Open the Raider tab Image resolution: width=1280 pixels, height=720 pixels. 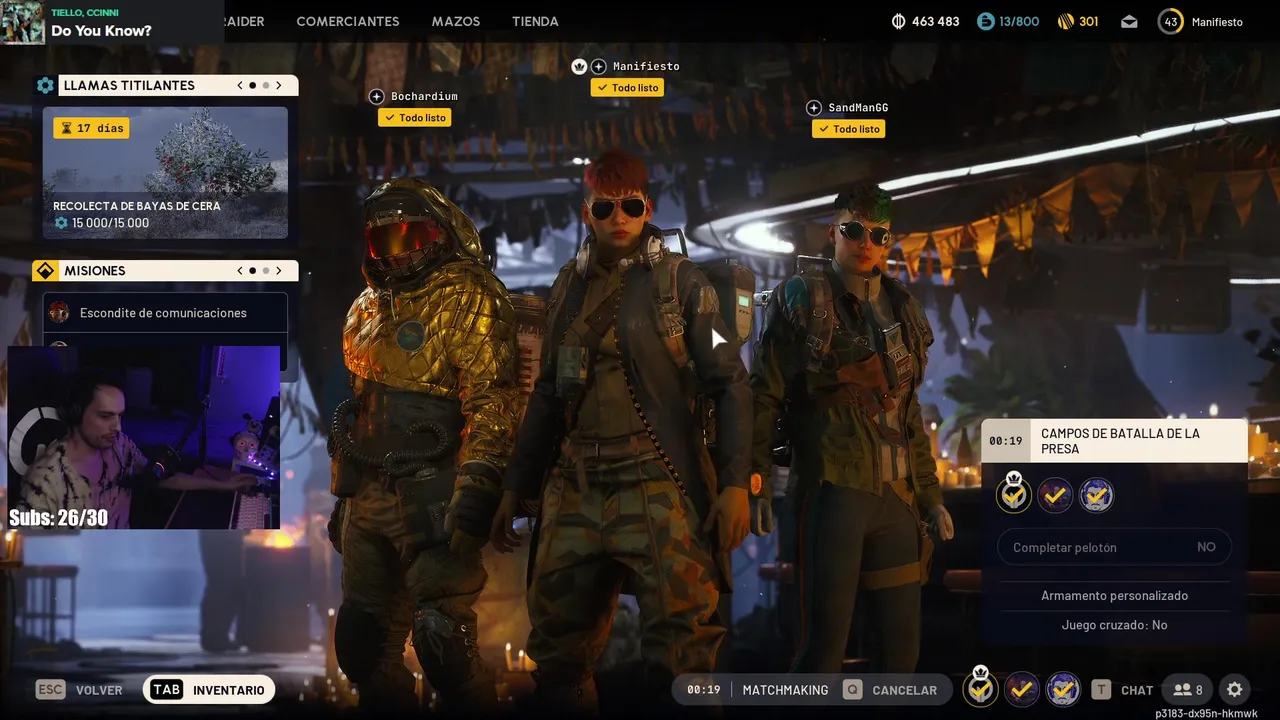245,21
